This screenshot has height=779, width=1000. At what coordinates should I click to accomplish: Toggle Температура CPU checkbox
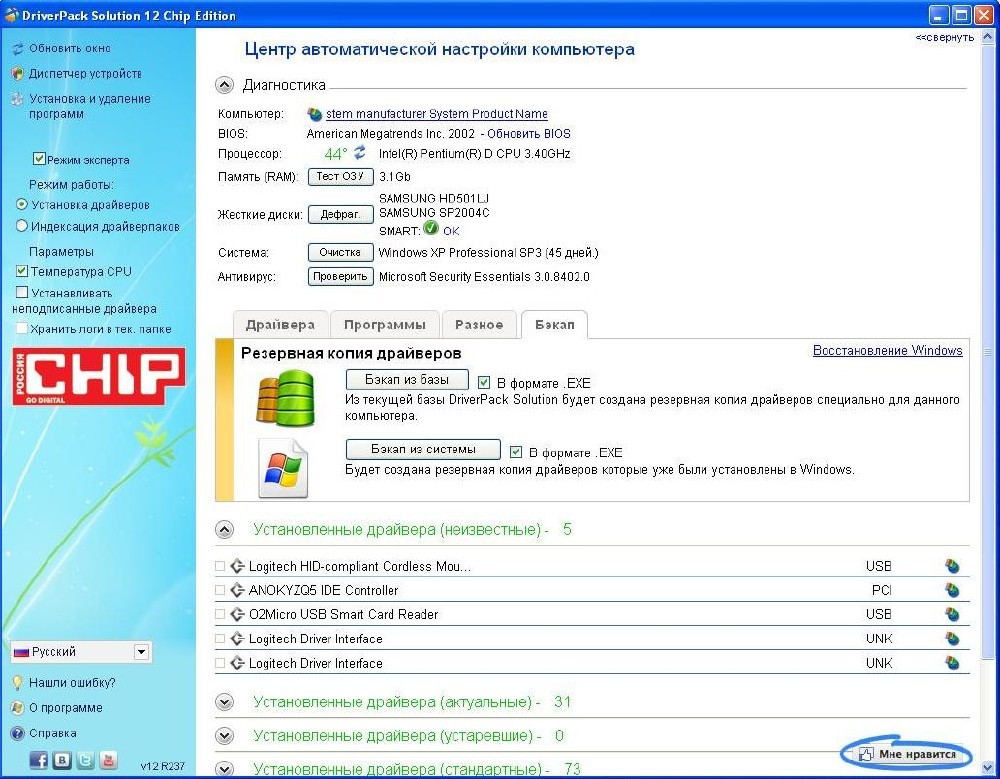22,271
